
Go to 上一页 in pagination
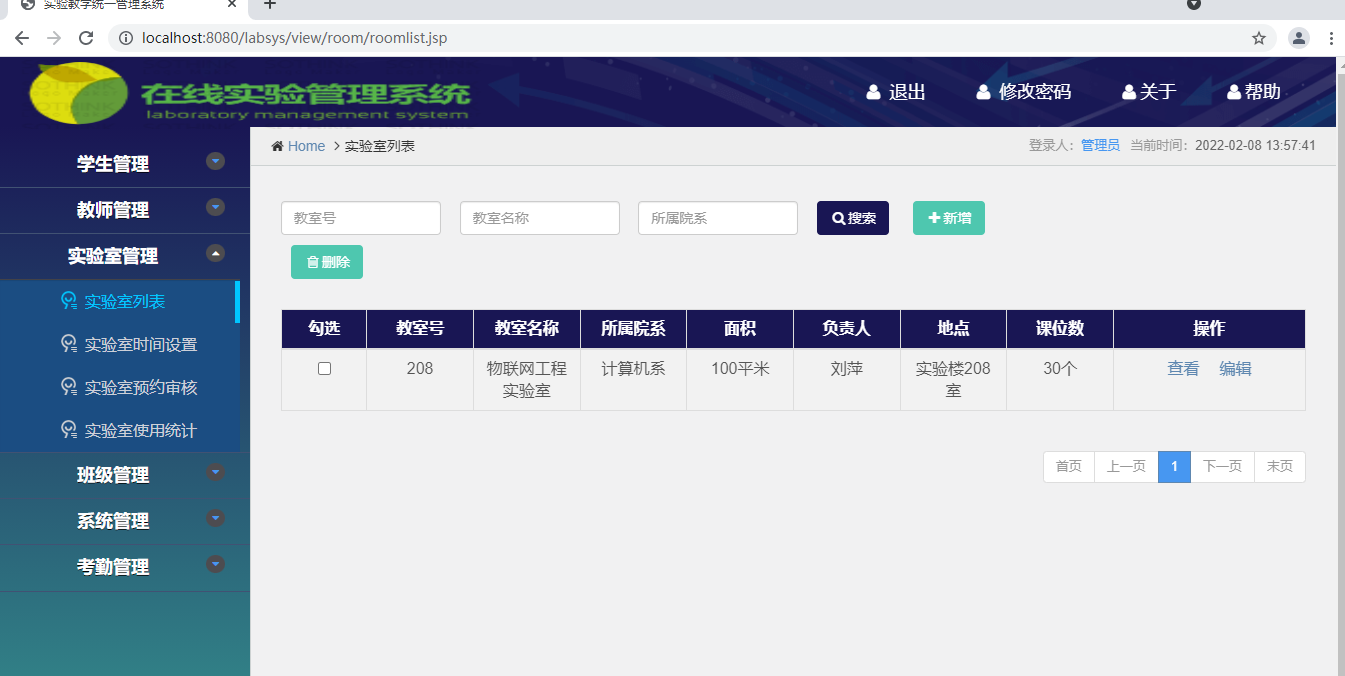pos(1126,467)
